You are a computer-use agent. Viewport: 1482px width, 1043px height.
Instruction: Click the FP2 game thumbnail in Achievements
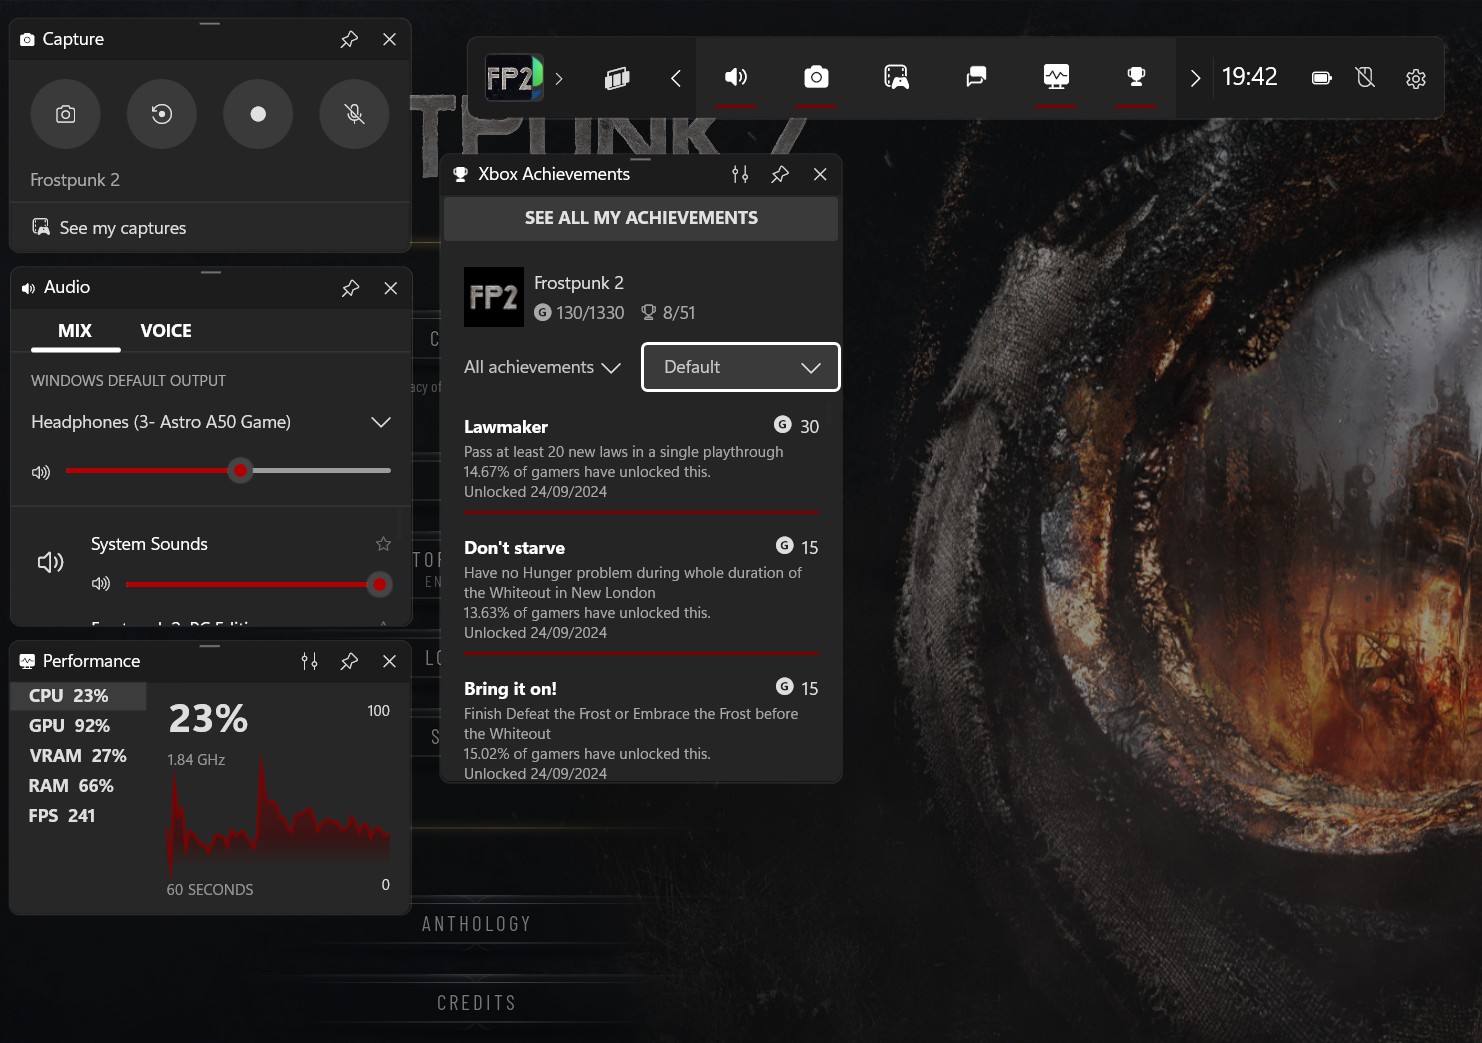(494, 297)
